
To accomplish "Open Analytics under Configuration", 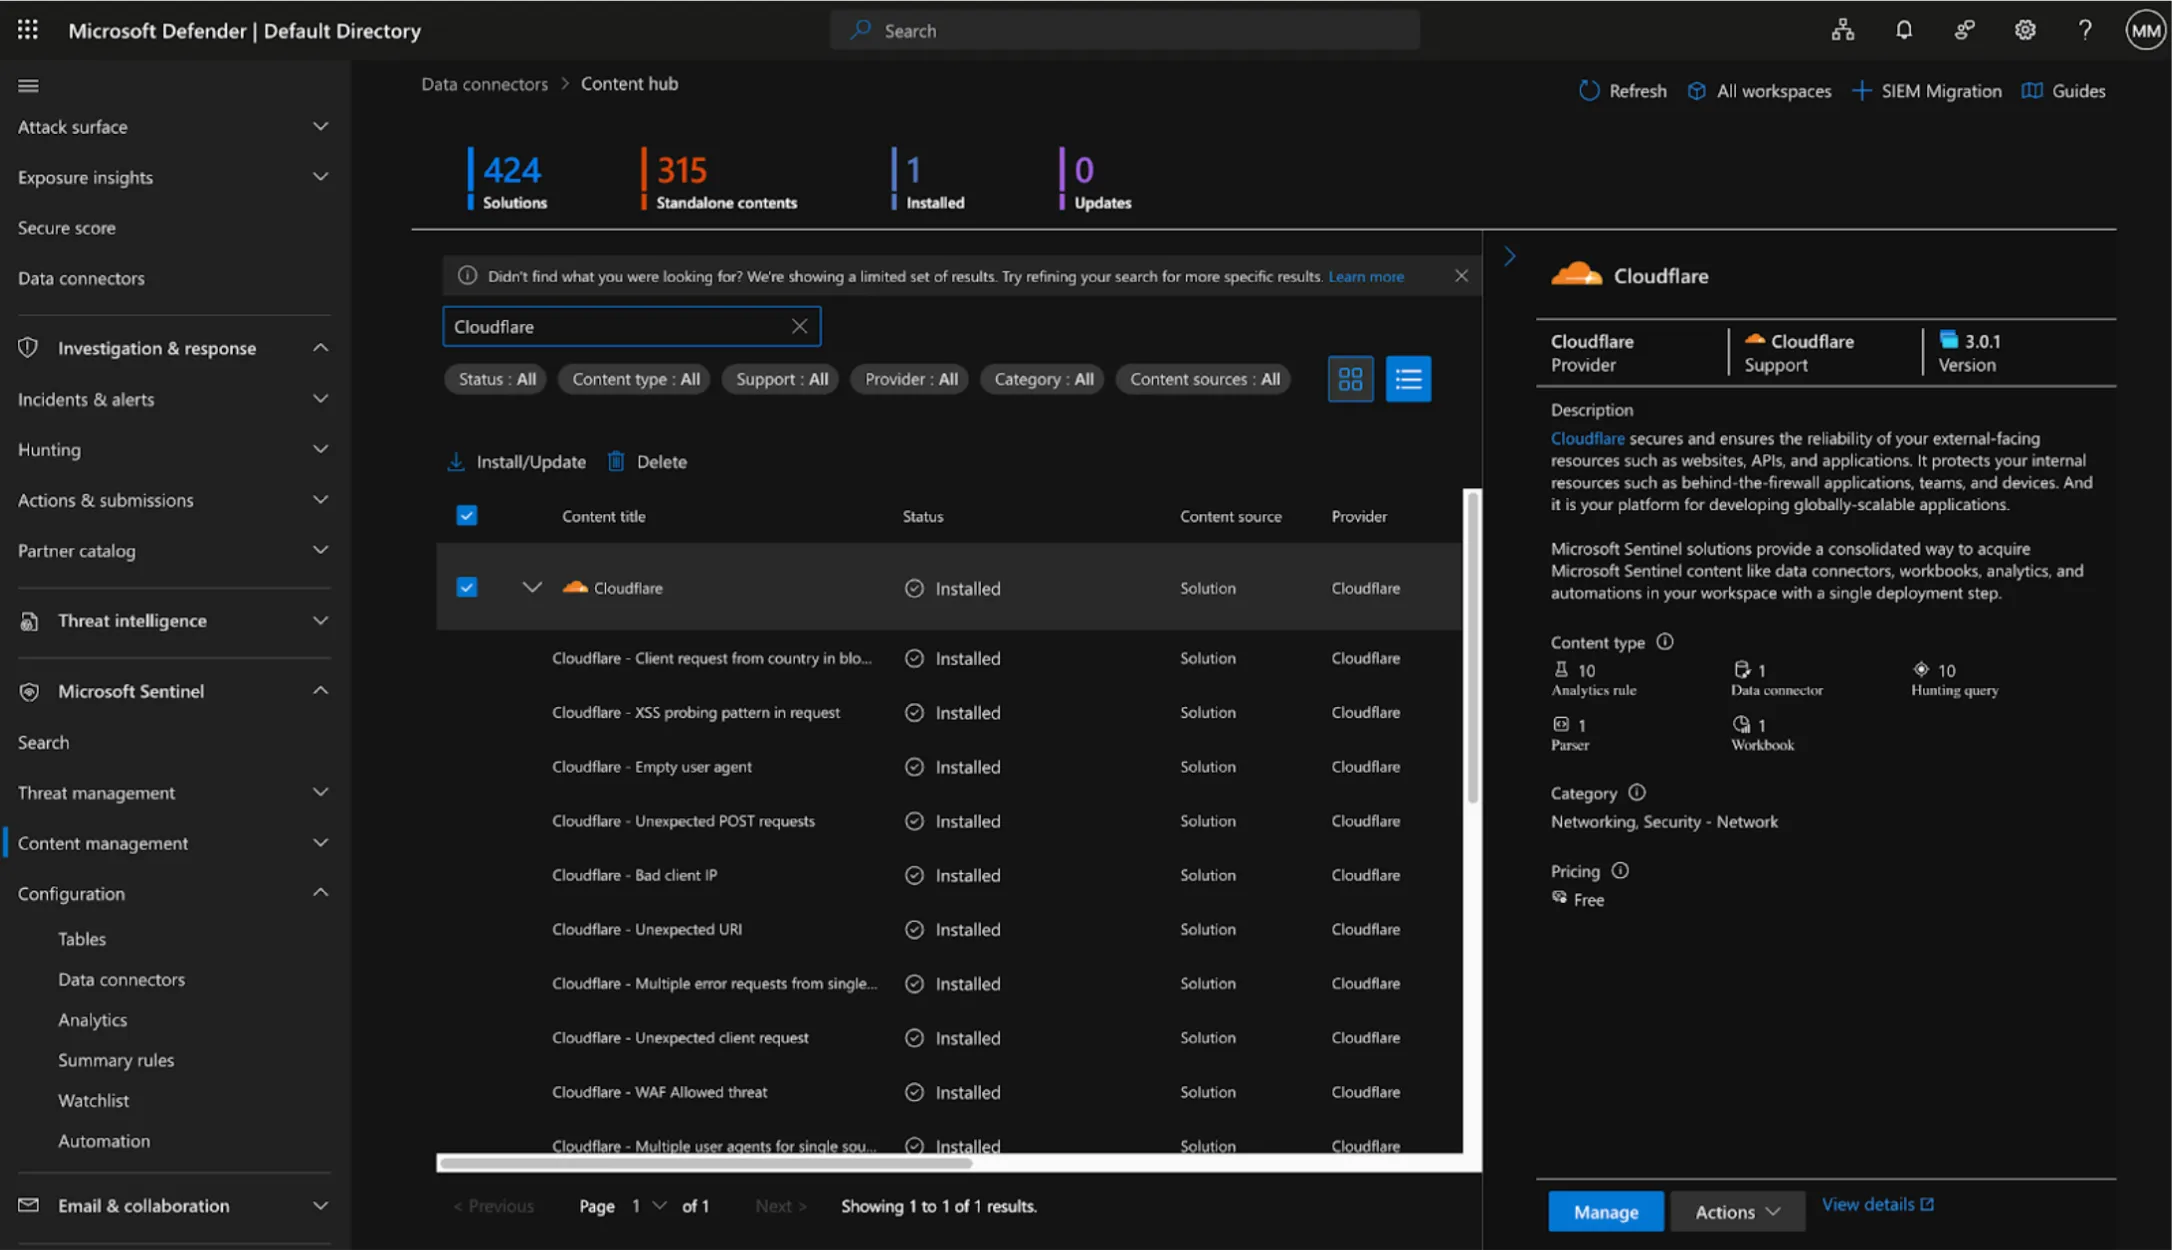I will pyautogui.click(x=92, y=1019).
